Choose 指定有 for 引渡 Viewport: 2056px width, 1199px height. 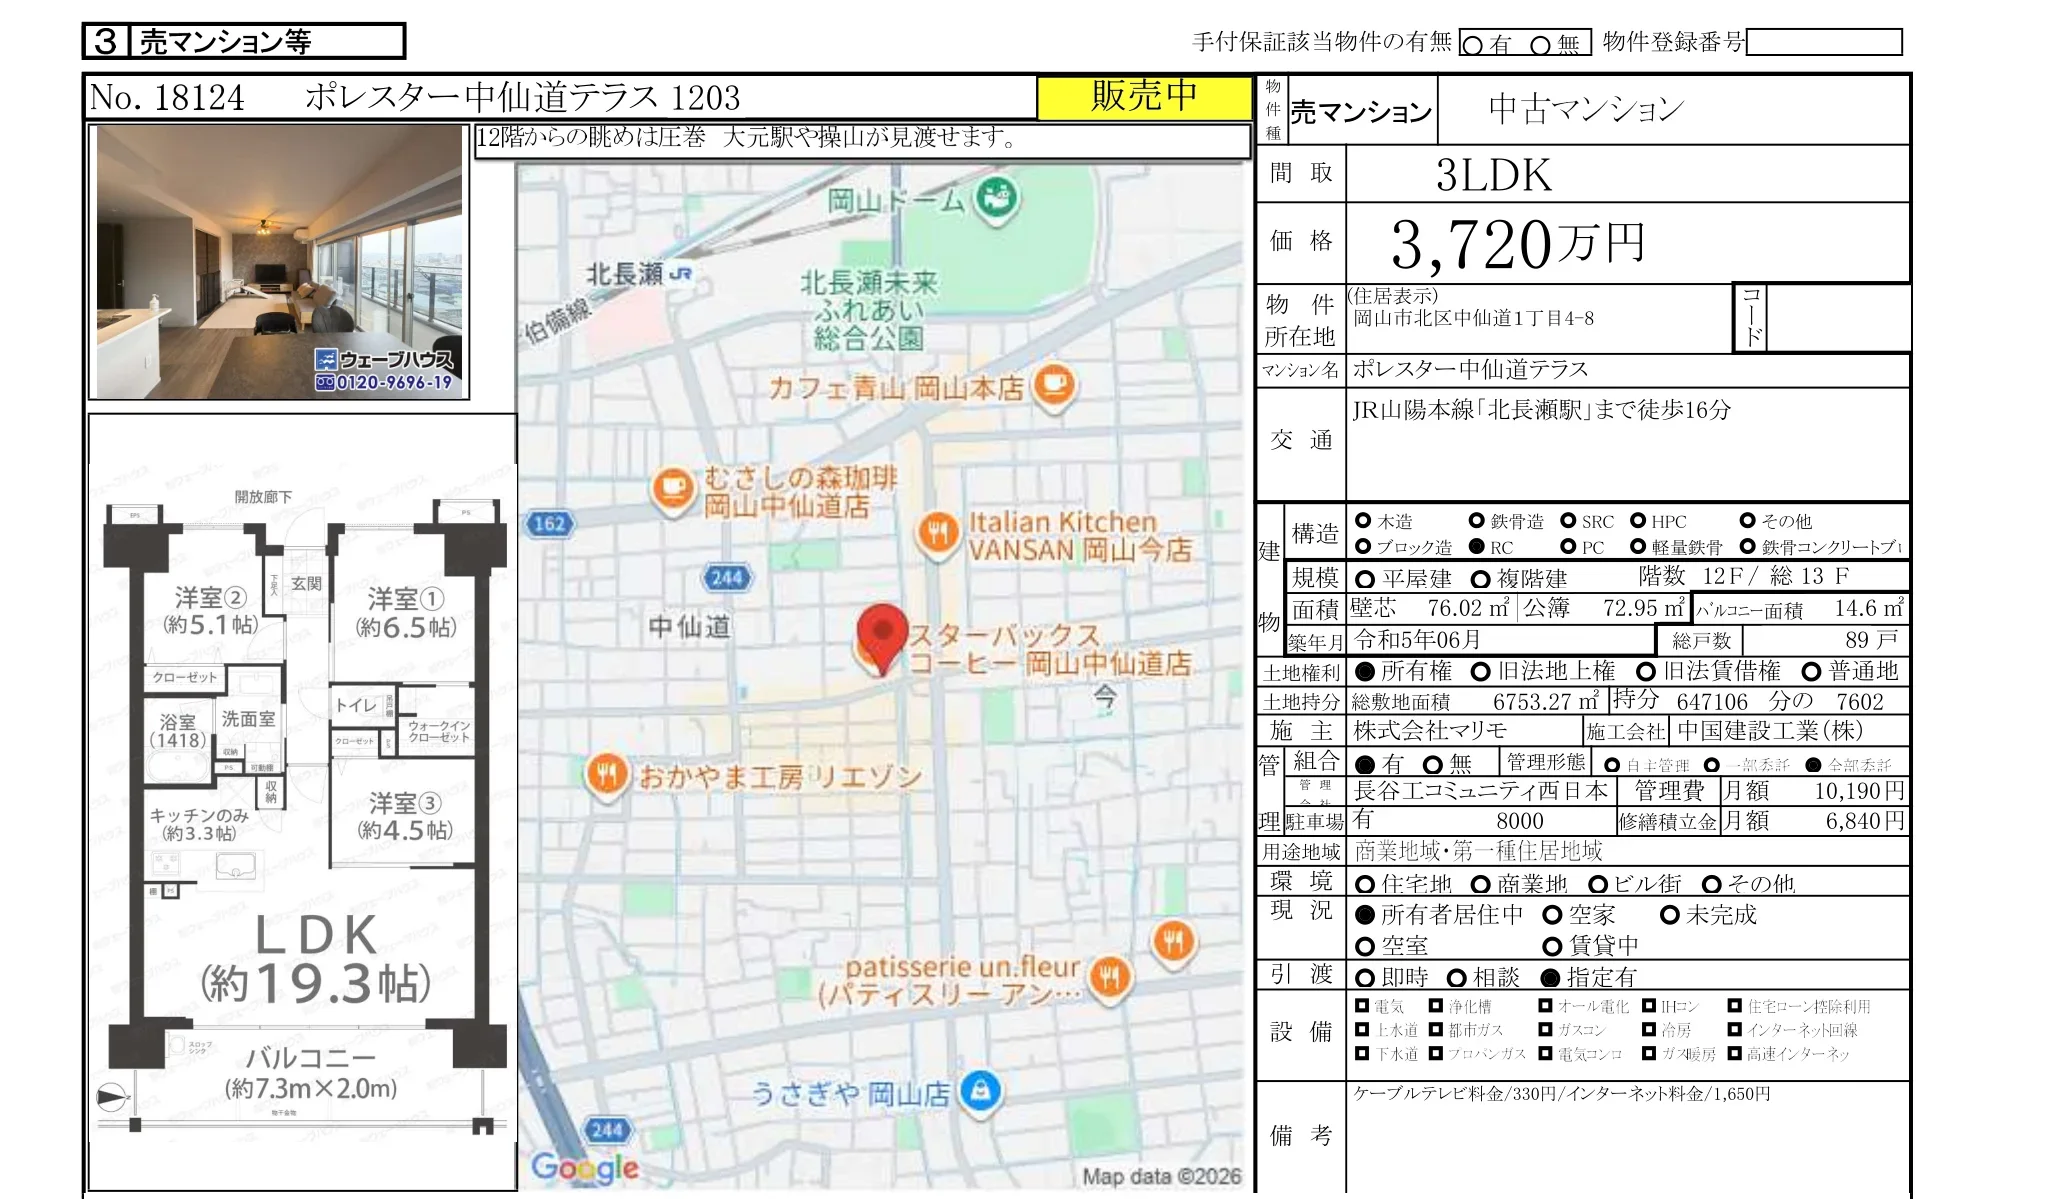(1551, 978)
